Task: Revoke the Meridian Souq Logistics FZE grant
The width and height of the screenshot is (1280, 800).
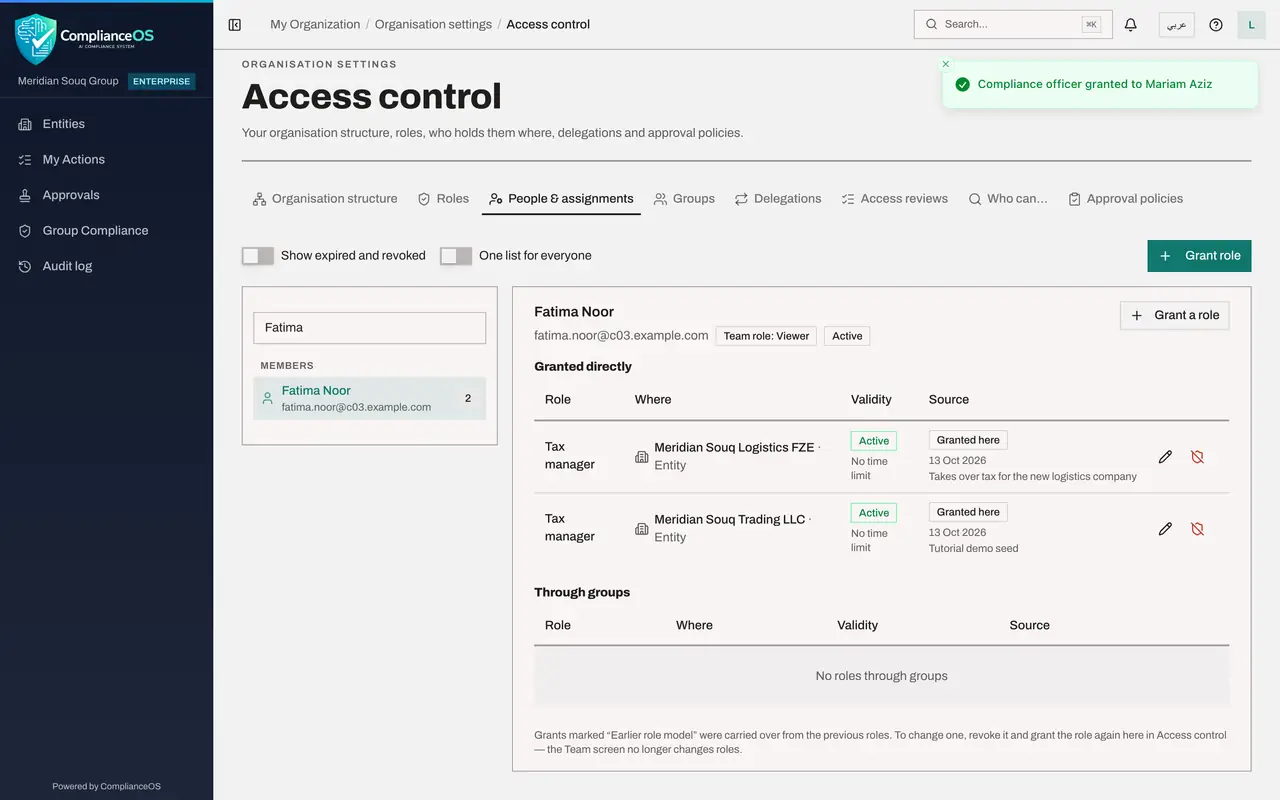Action: [1197, 457]
